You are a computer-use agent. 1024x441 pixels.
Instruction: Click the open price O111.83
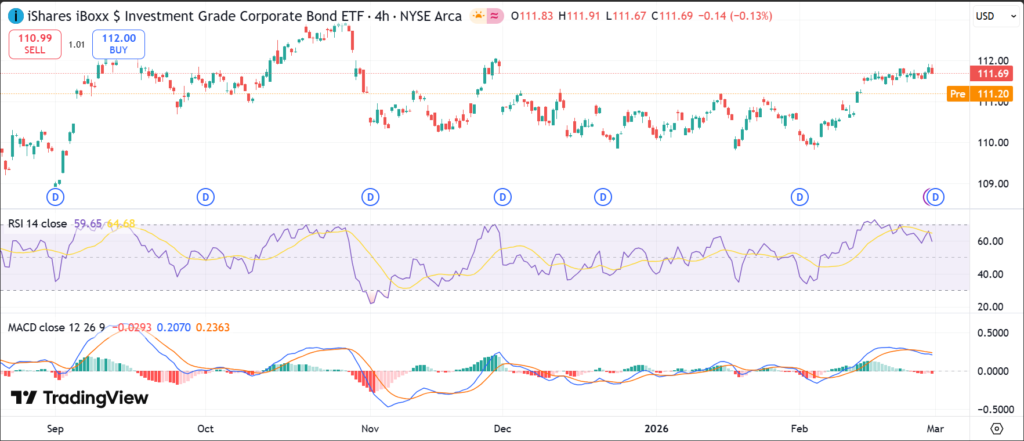[x=532, y=16]
